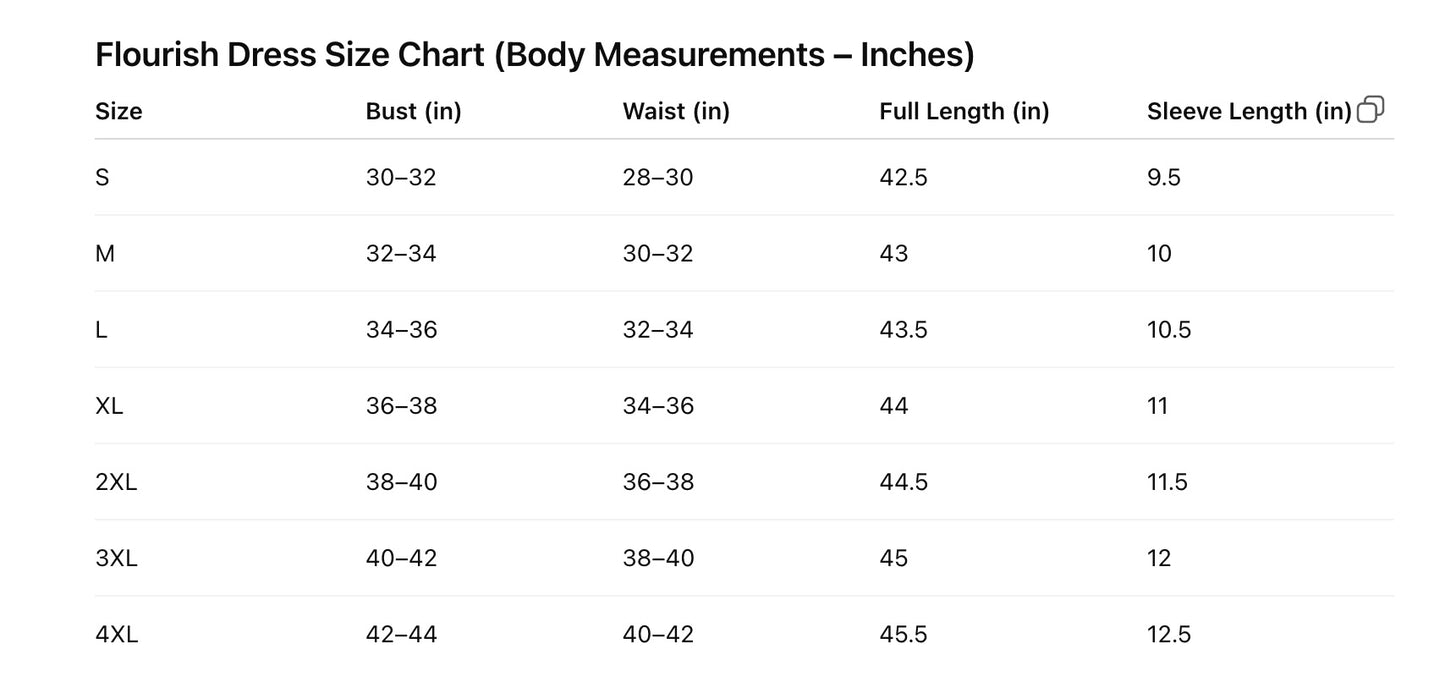Screen dimensions: 1445x688
Task: Click full length value 44.5
Action: pos(903,482)
